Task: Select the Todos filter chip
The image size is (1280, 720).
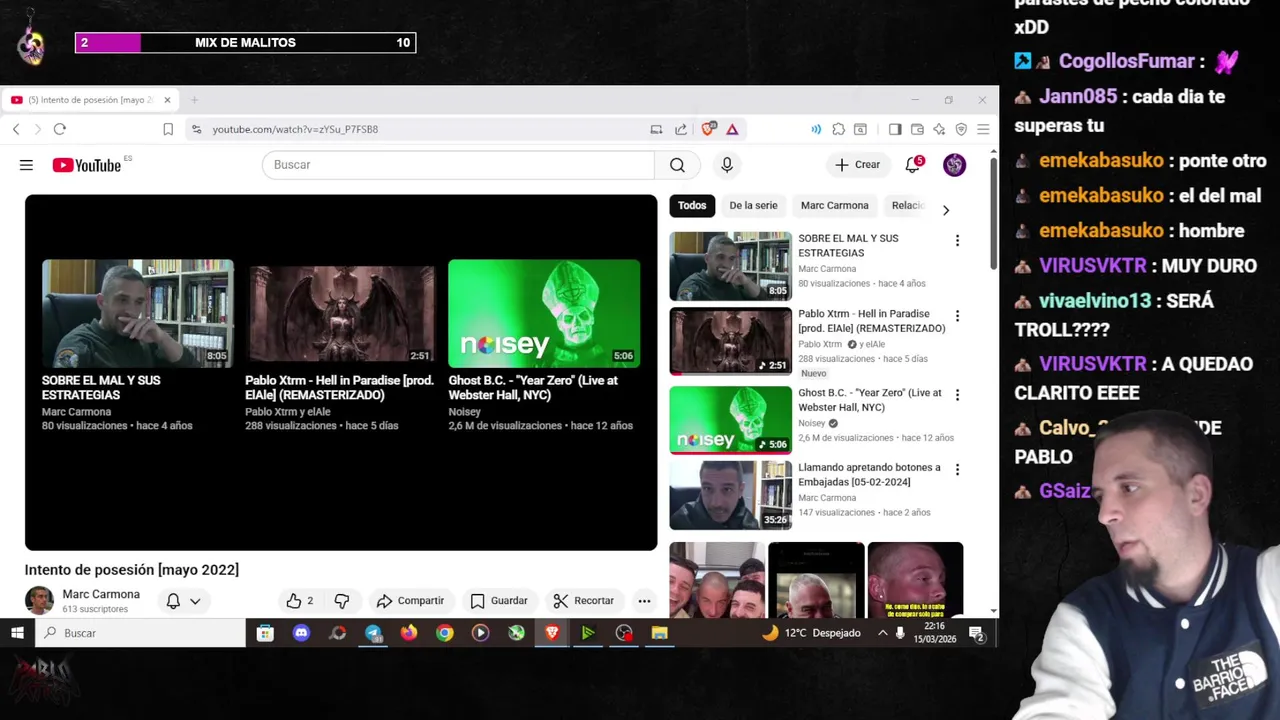Action: coord(692,206)
